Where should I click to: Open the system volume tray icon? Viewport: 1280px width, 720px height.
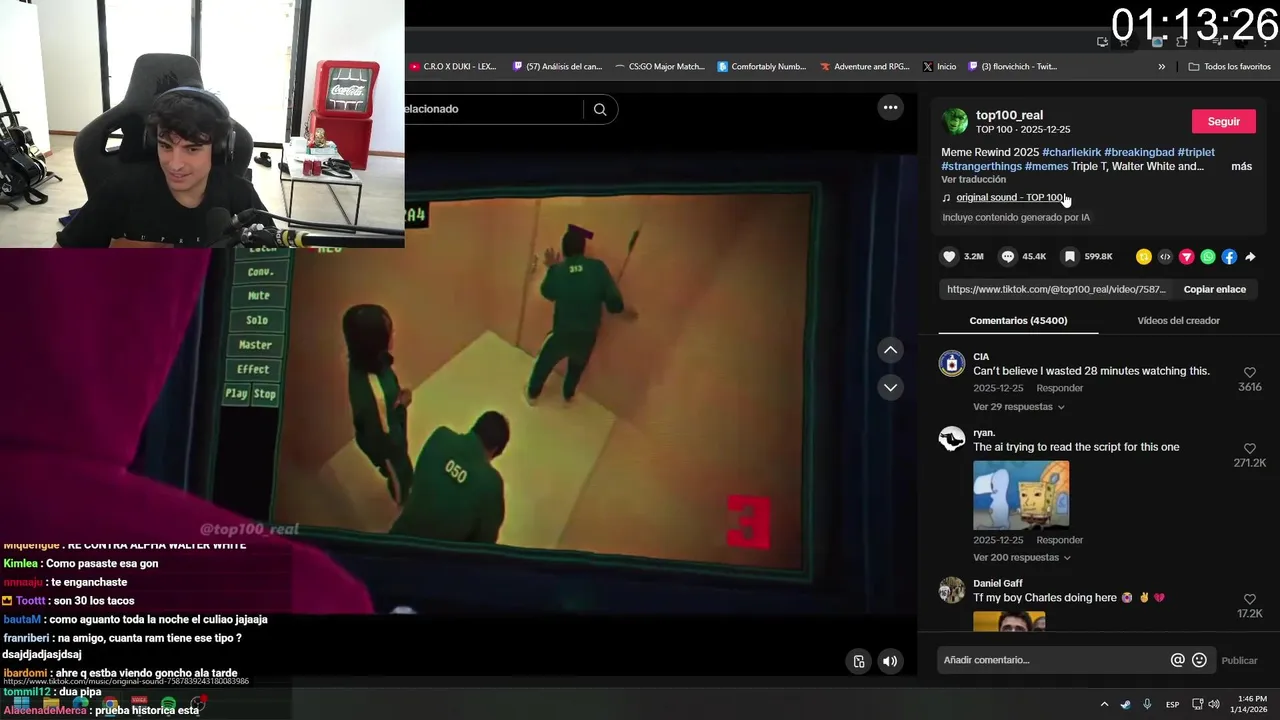click(1214, 704)
